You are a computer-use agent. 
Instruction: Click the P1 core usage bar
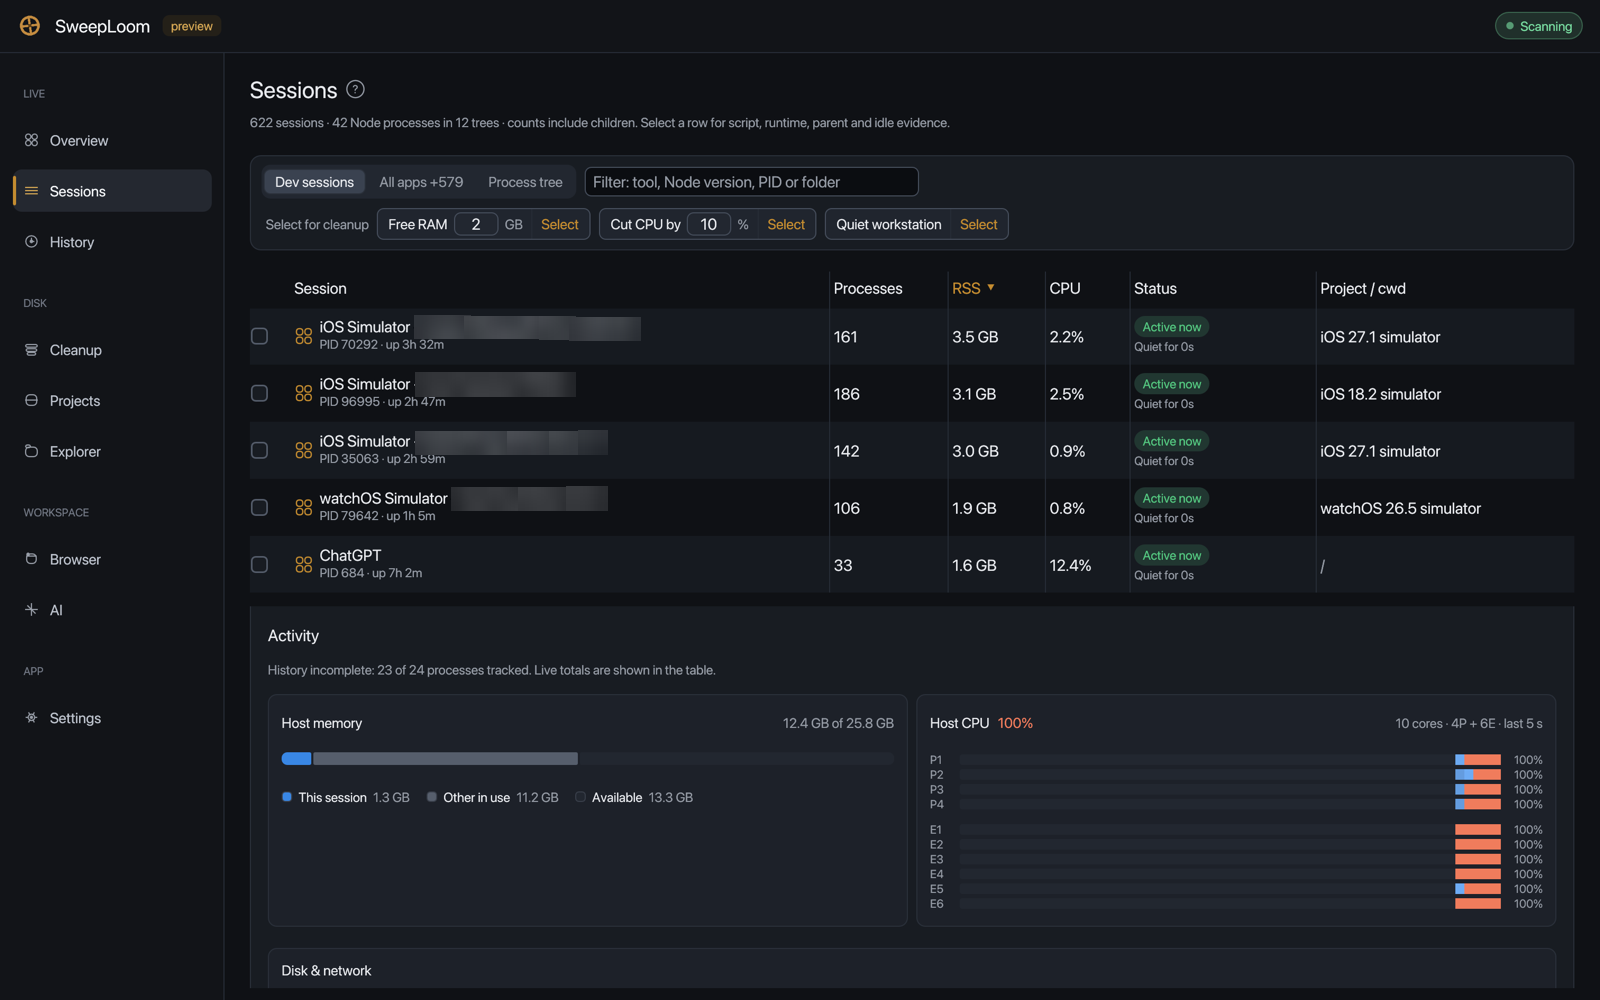(x=1230, y=760)
